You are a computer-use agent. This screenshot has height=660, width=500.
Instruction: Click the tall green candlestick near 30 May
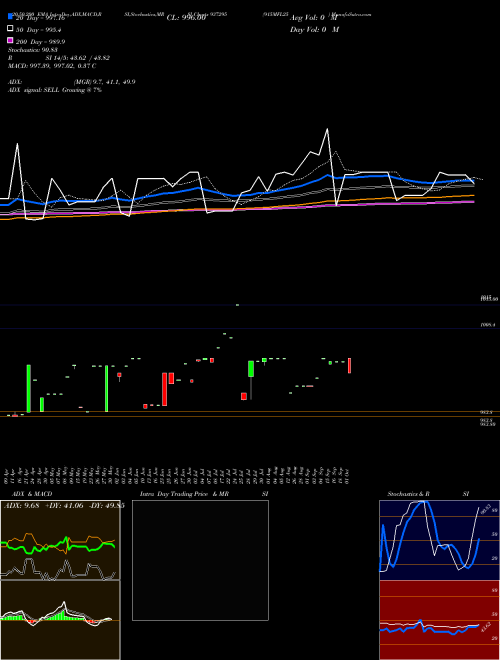pos(106,389)
